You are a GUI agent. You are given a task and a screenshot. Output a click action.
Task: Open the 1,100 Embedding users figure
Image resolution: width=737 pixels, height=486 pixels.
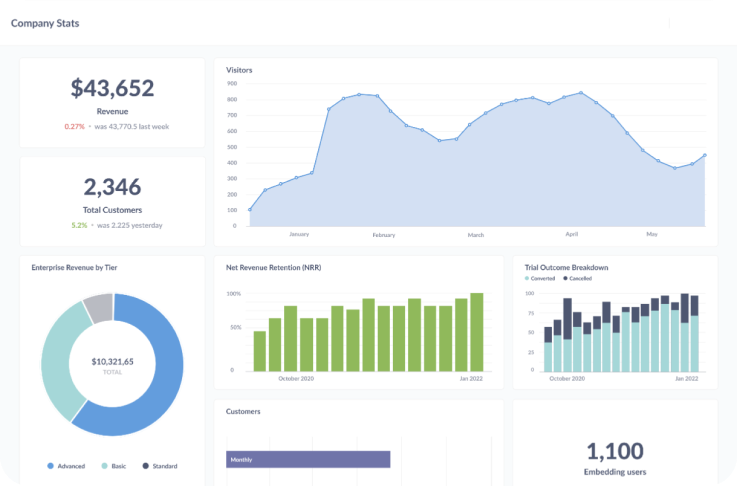614,451
